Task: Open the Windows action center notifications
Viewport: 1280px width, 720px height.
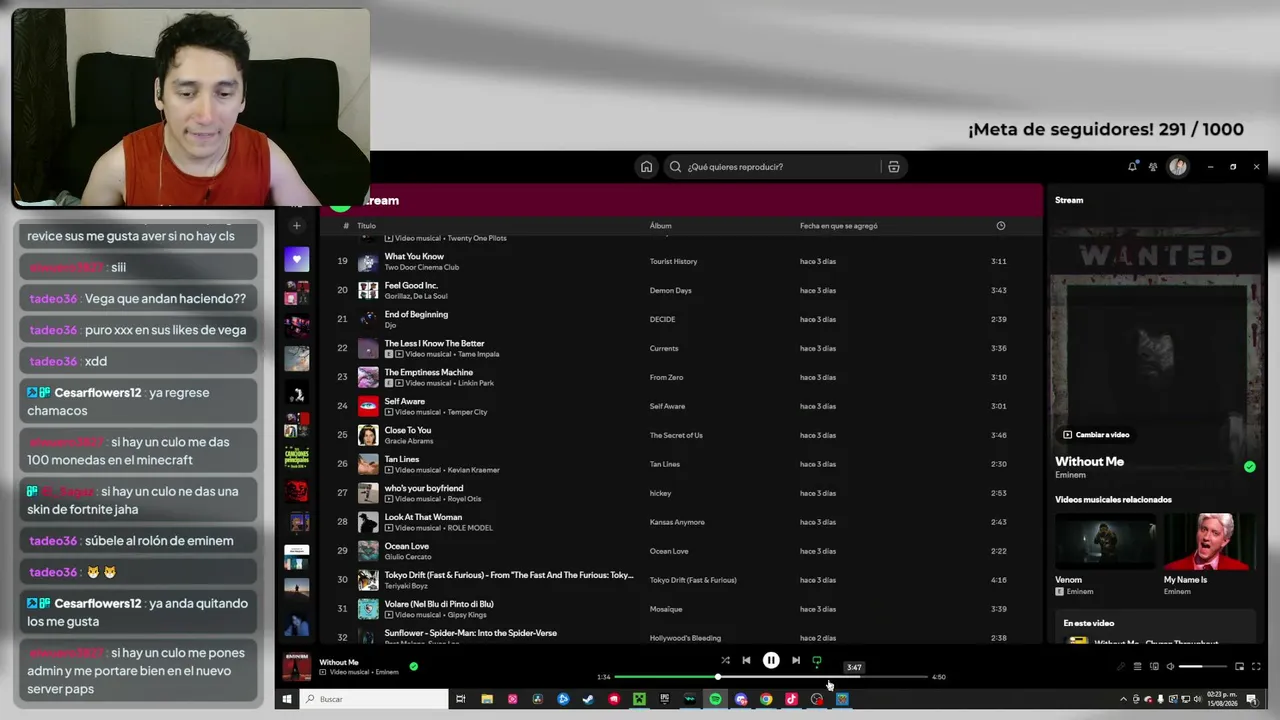Action: tap(1251, 699)
